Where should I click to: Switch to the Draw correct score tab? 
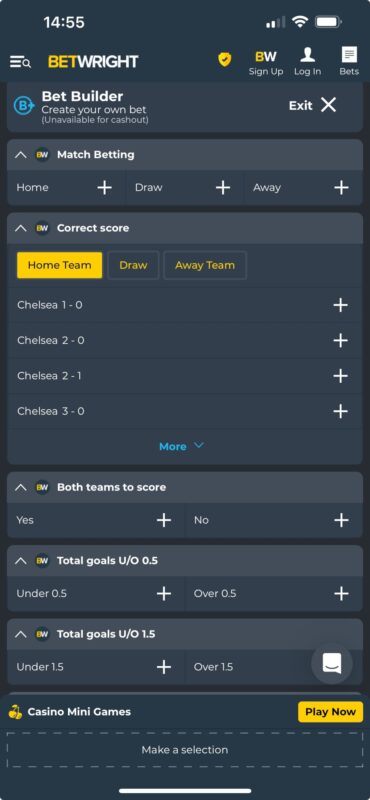(x=133, y=265)
